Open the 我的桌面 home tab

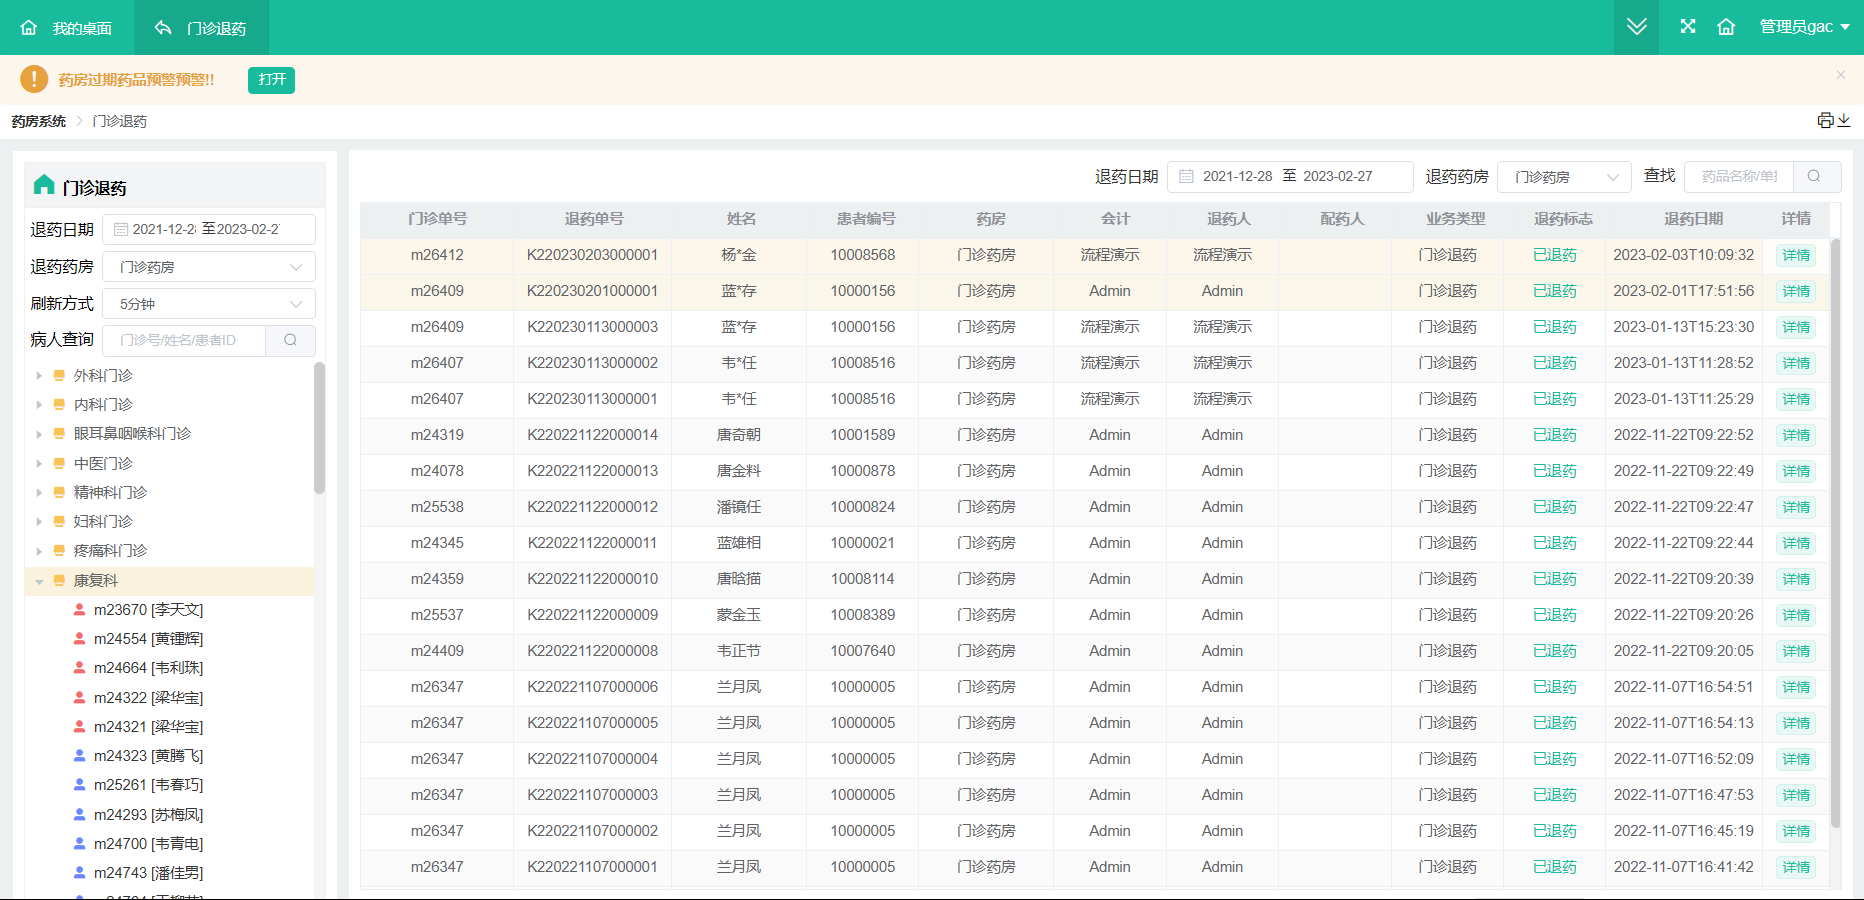pos(67,28)
